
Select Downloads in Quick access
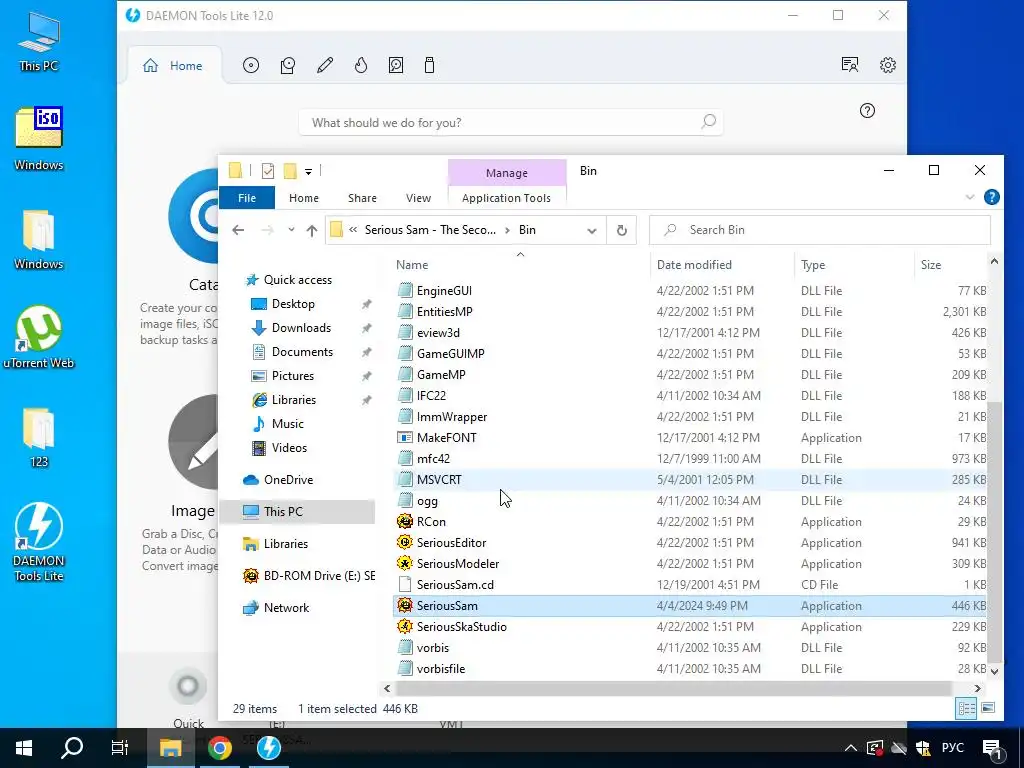click(x=300, y=328)
